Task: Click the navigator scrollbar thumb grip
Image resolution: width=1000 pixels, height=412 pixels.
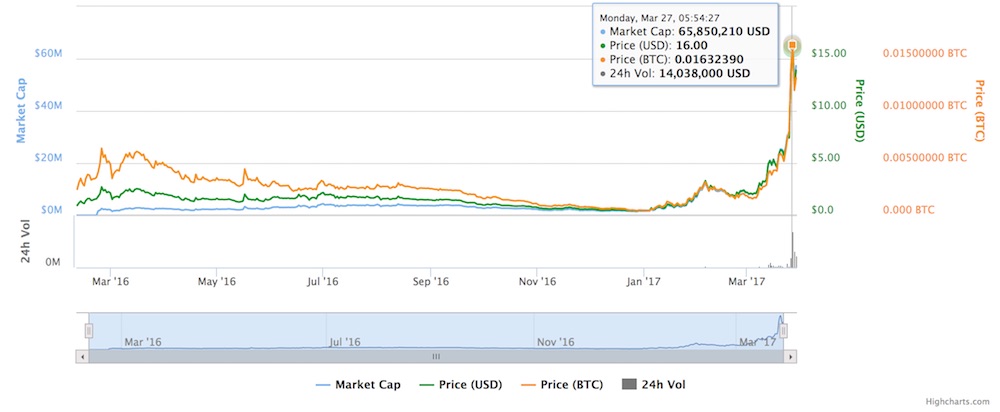Action: click(436, 357)
